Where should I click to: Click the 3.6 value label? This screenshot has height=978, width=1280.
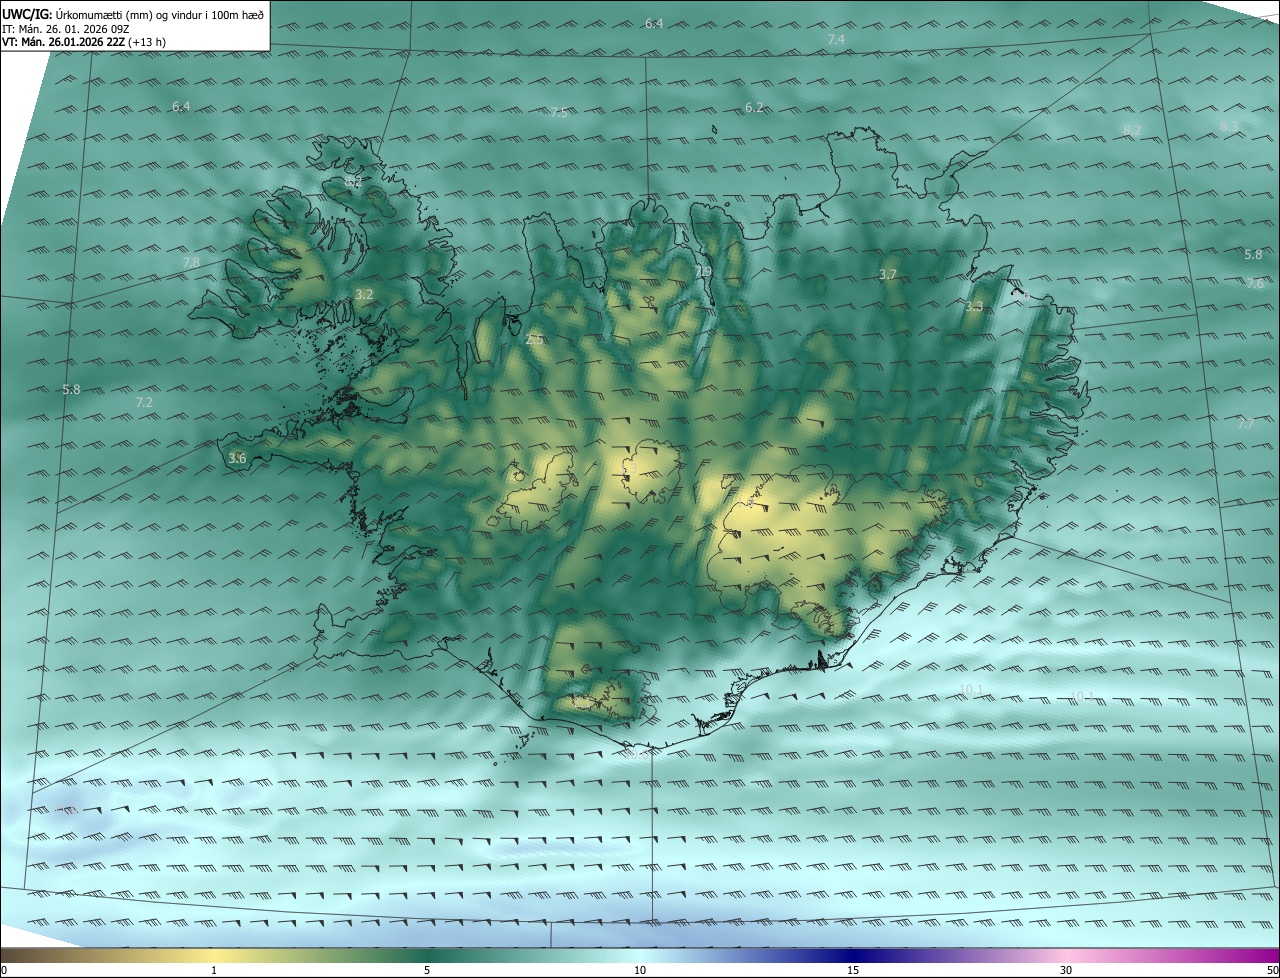(x=237, y=458)
